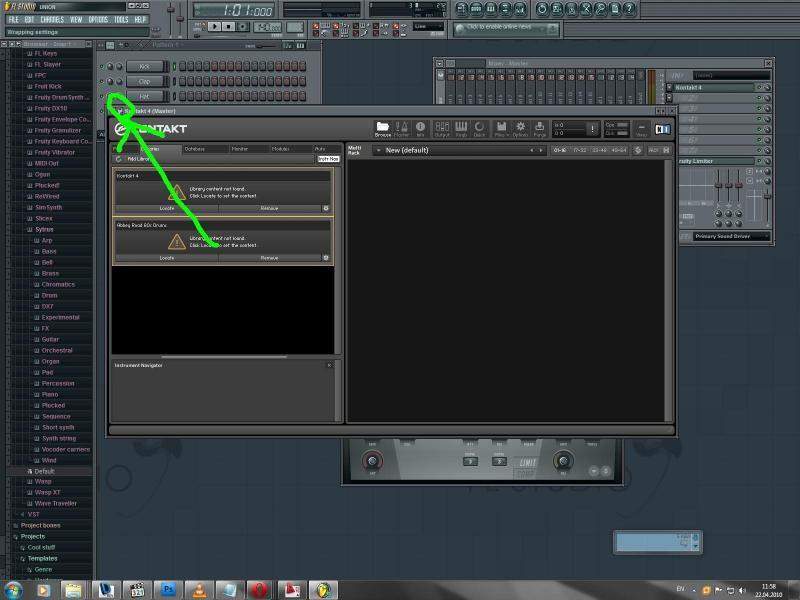Screen dimensions: 800x600
Task: Open the TOOLS menu
Action: tap(121, 19)
